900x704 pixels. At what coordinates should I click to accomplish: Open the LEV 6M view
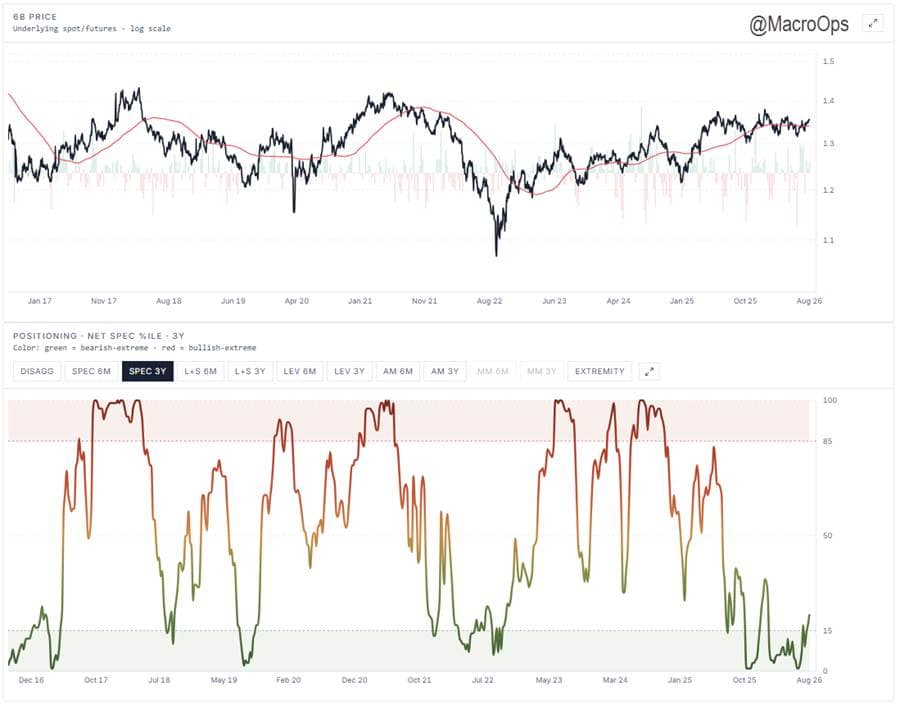pos(300,371)
